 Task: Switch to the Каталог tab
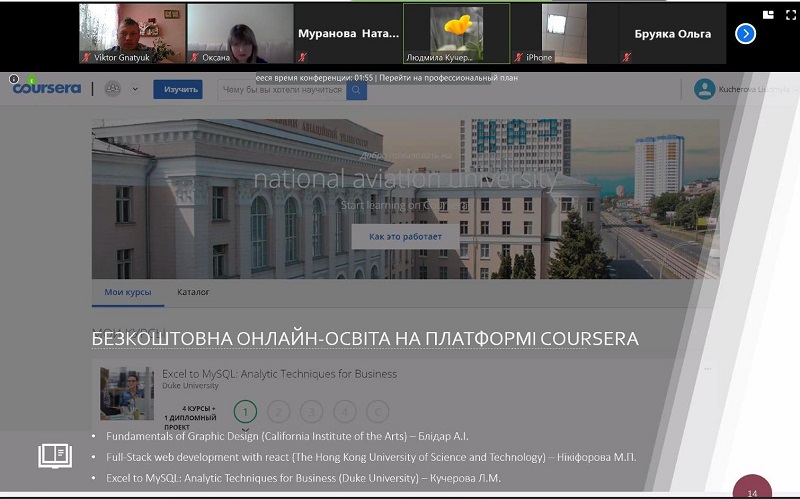click(x=193, y=292)
